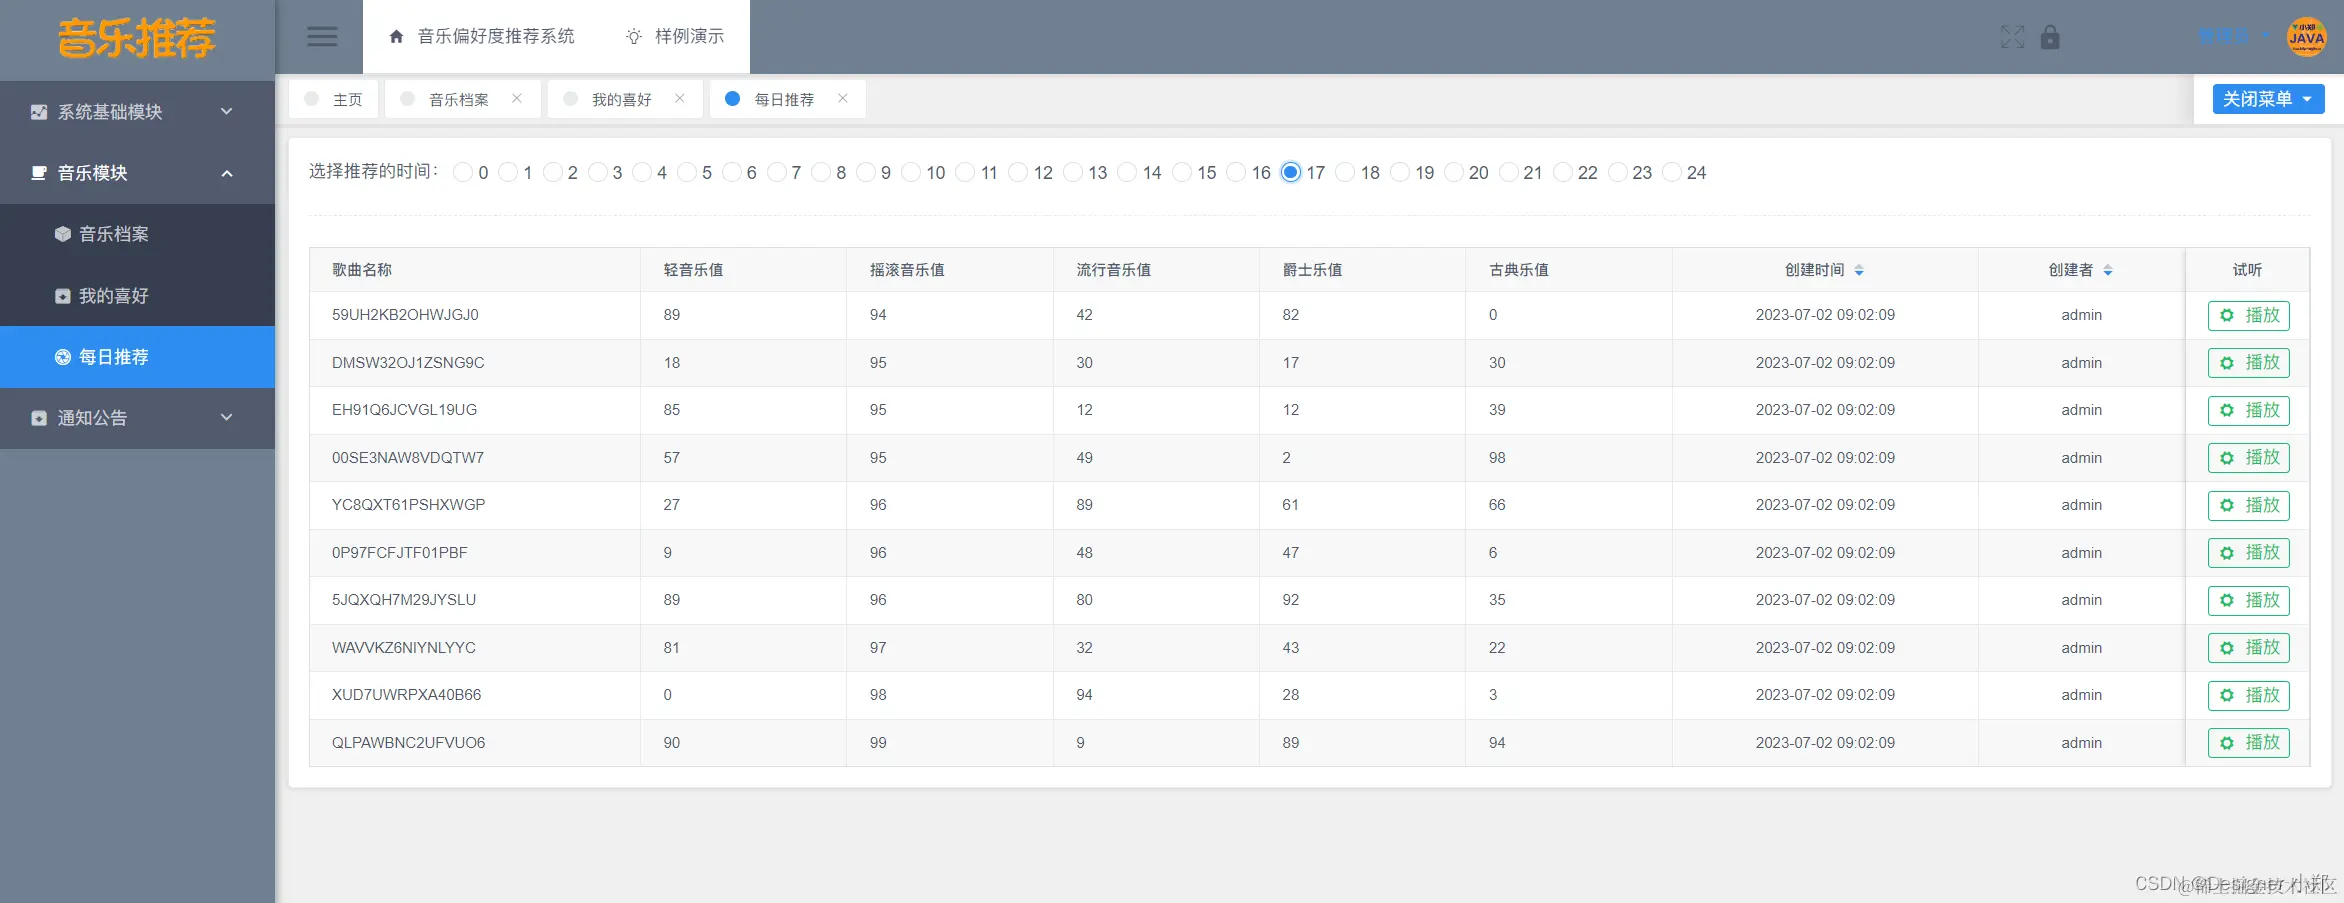Screen dimensions: 2344x903
Task: Switch to the 主页 tab
Action: 334,99
